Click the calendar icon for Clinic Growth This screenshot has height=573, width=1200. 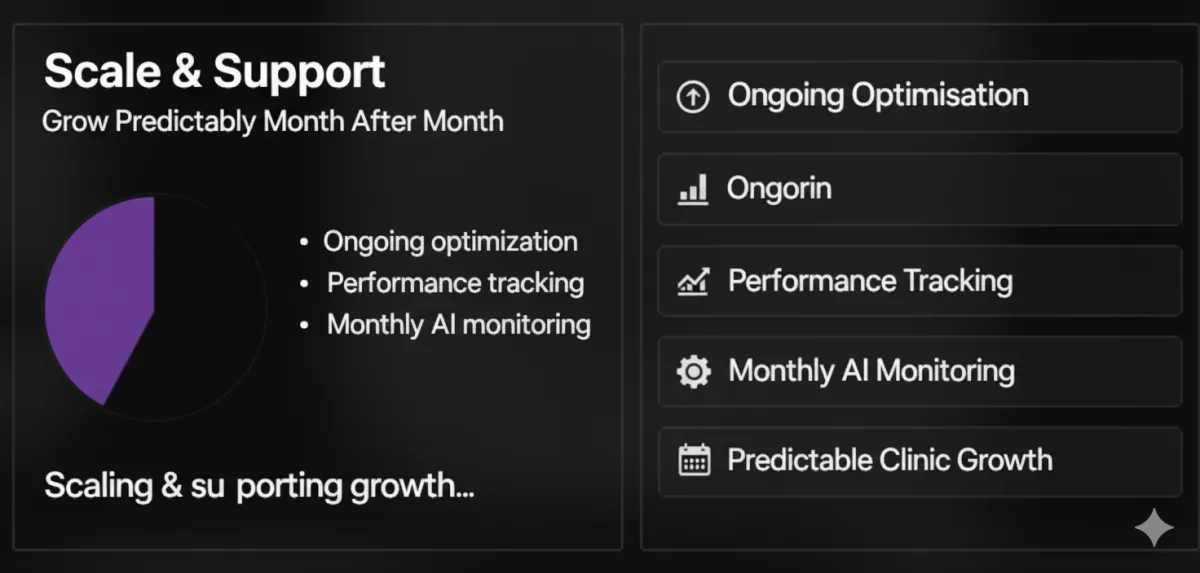pos(693,461)
